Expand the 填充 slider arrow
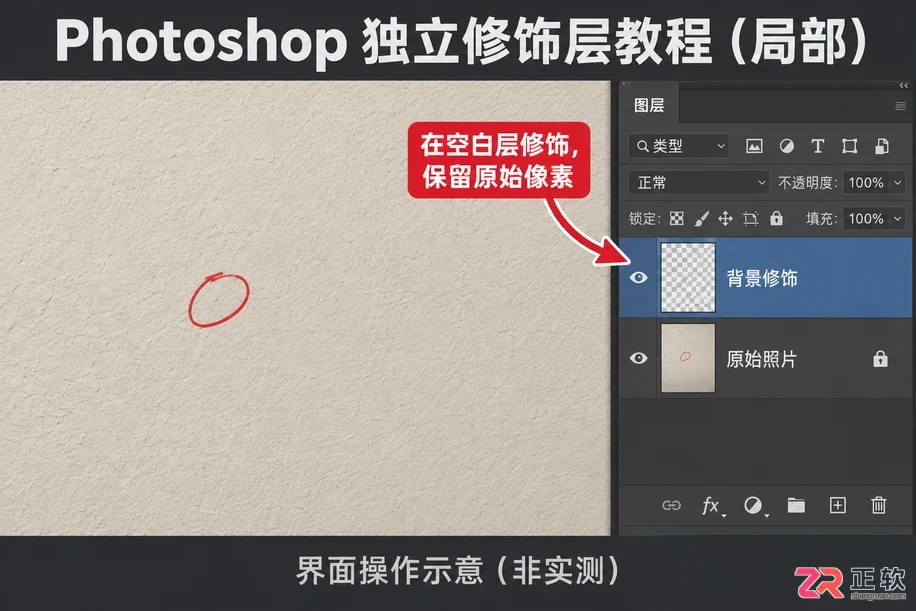This screenshot has height=611, width=916. coord(897,218)
